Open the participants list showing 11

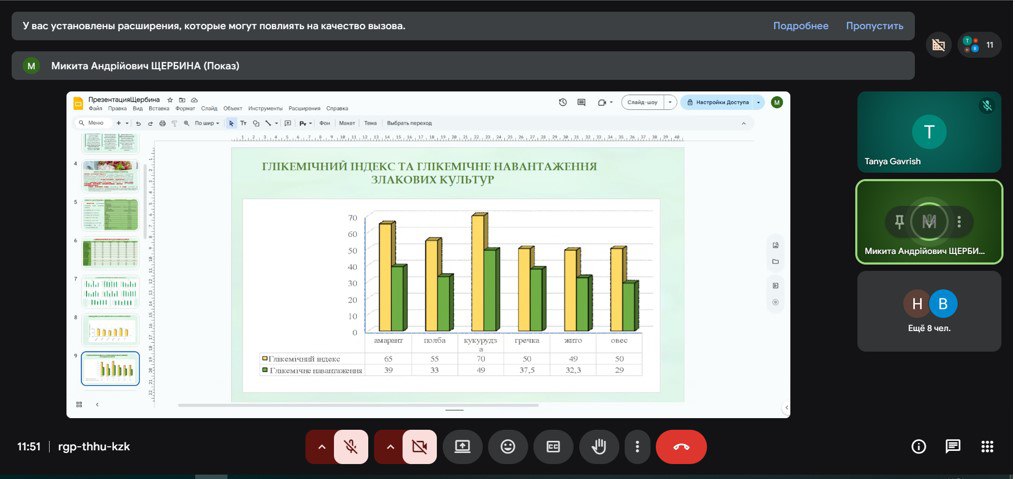tap(979, 45)
